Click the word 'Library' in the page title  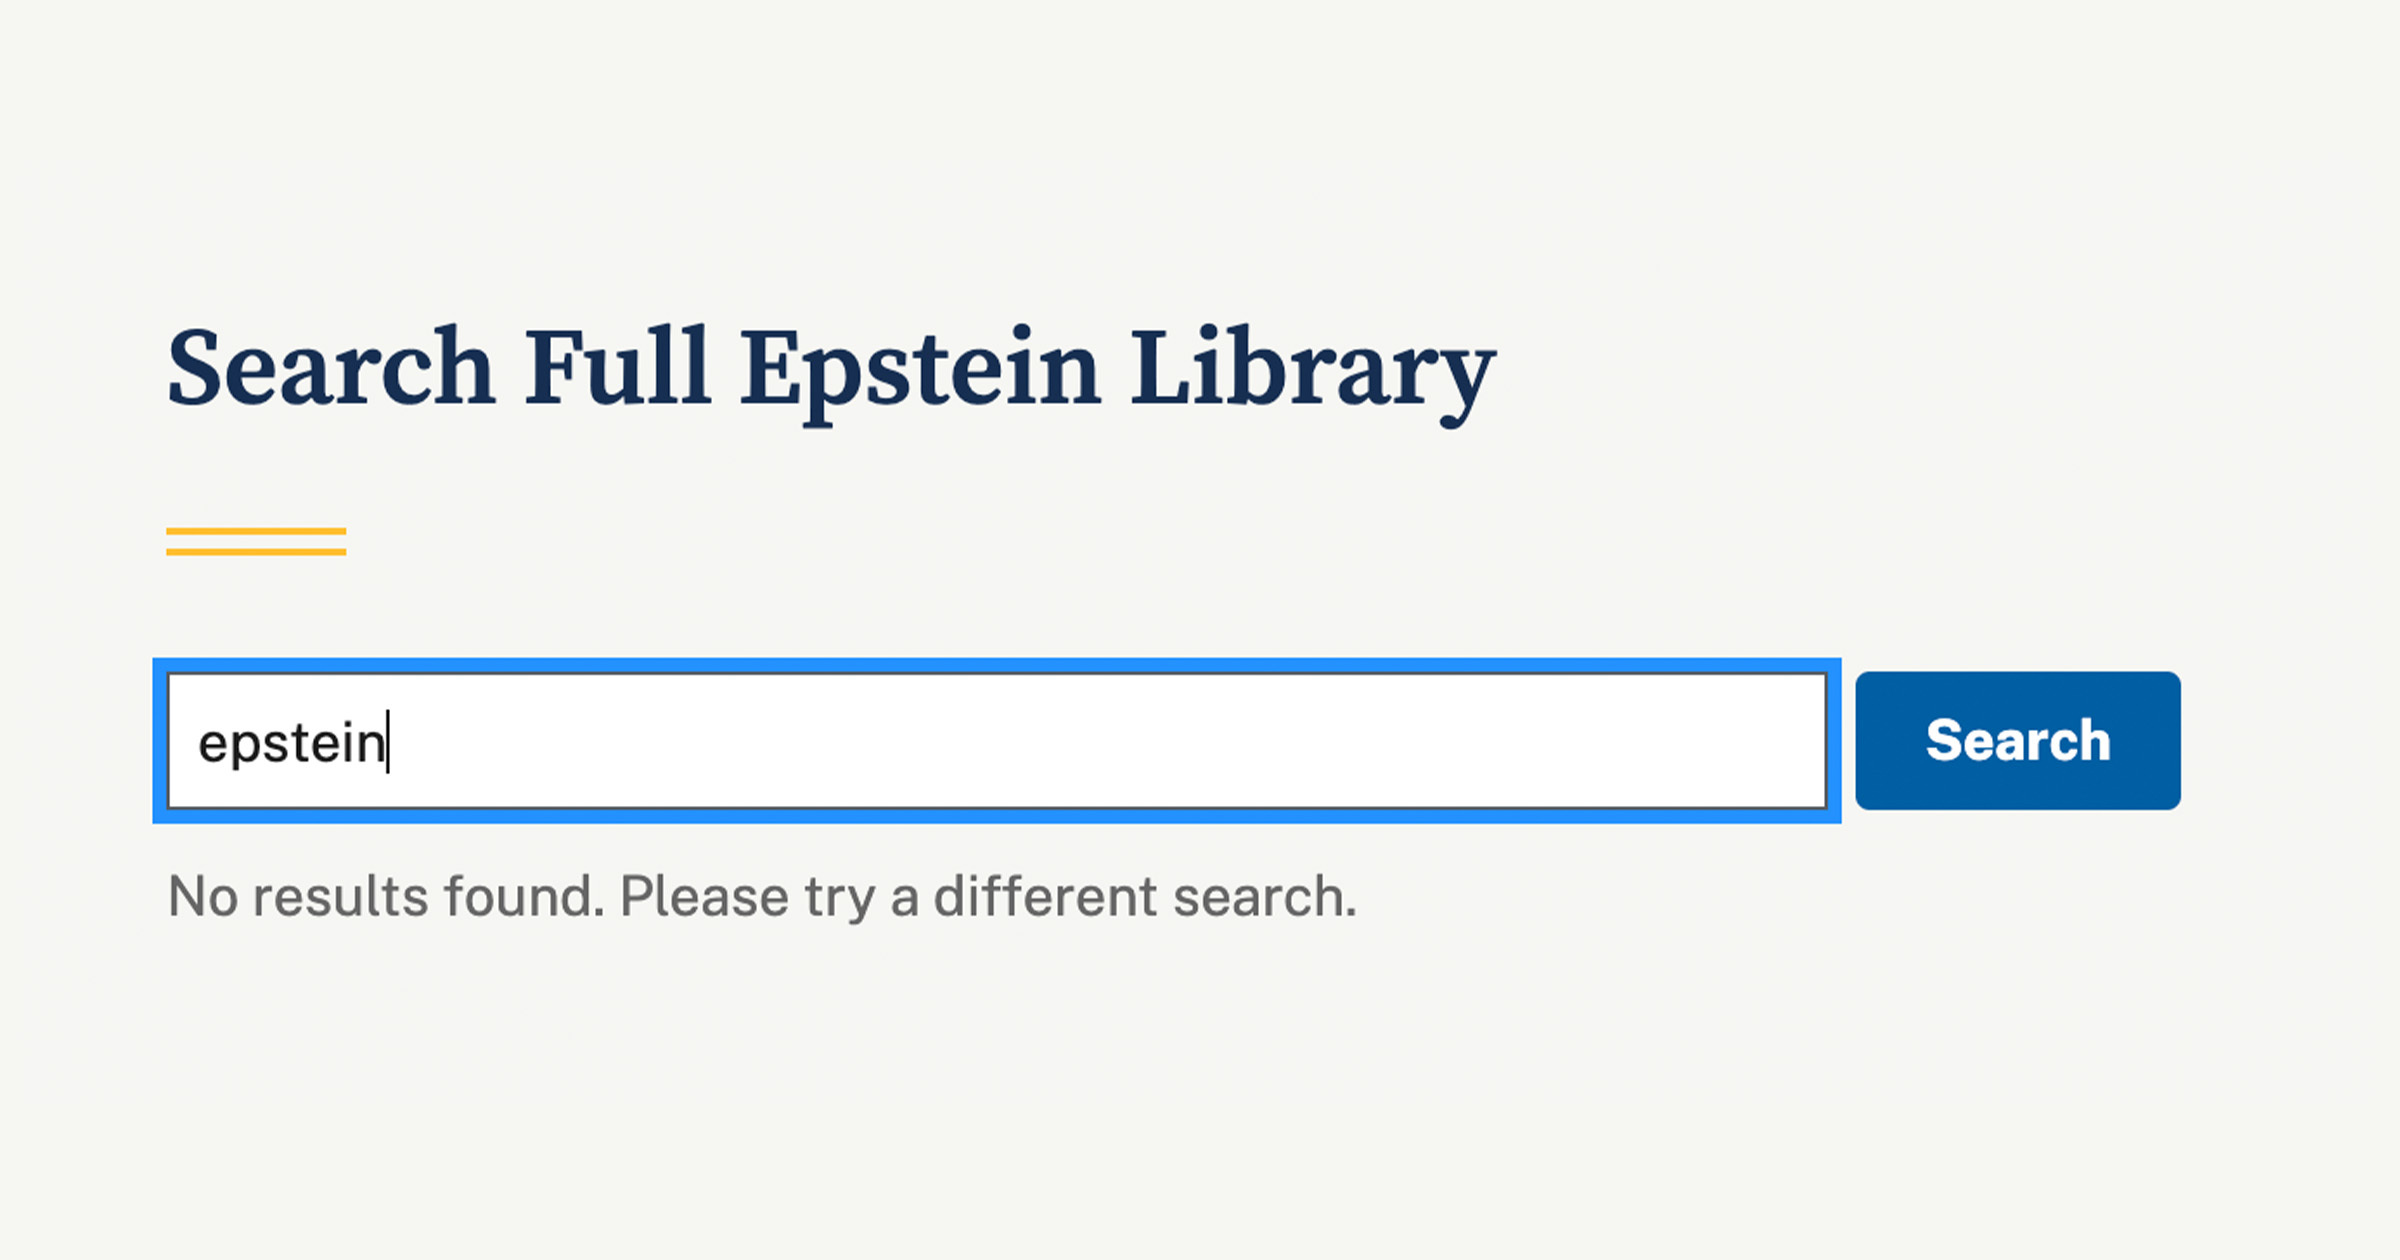pos(1312,370)
